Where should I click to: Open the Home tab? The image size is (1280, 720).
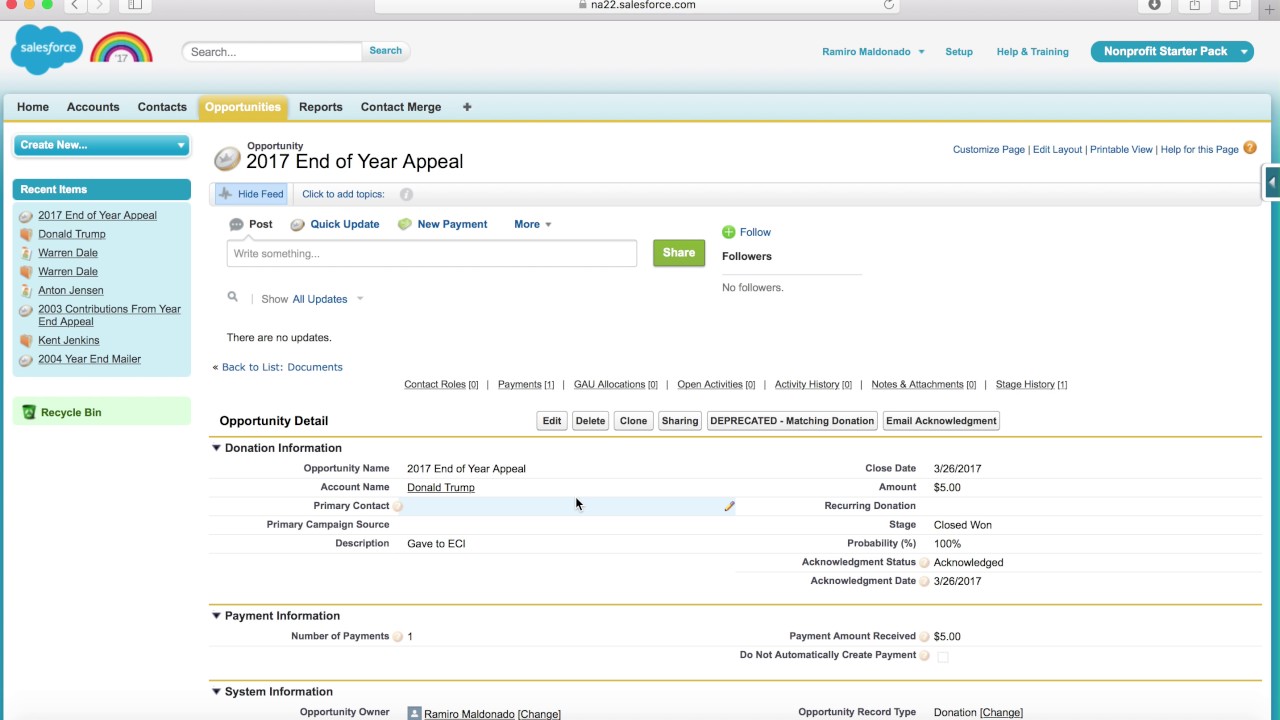pyautogui.click(x=33, y=107)
